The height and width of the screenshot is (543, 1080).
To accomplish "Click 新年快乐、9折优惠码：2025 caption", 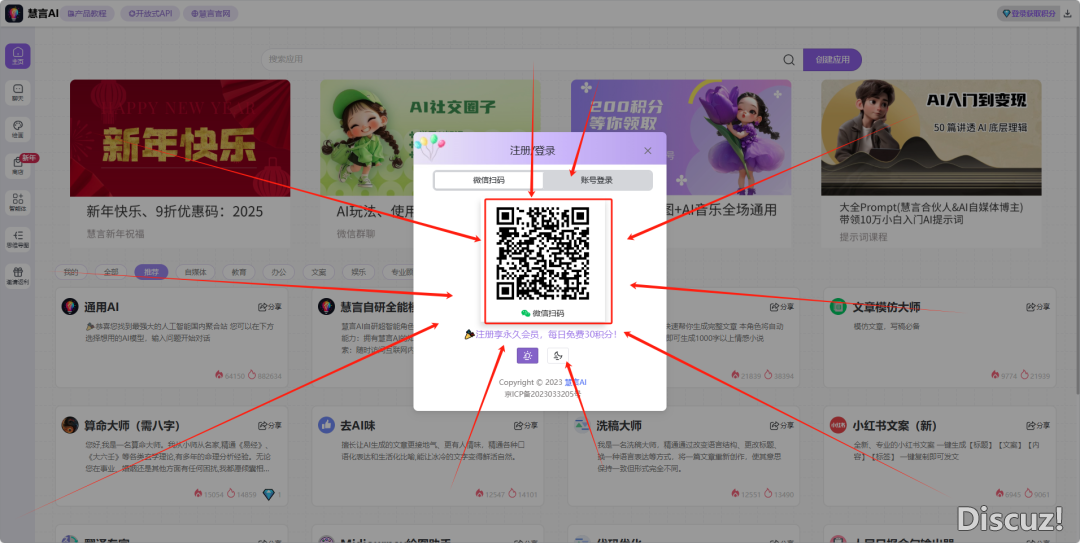I will tap(175, 212).
